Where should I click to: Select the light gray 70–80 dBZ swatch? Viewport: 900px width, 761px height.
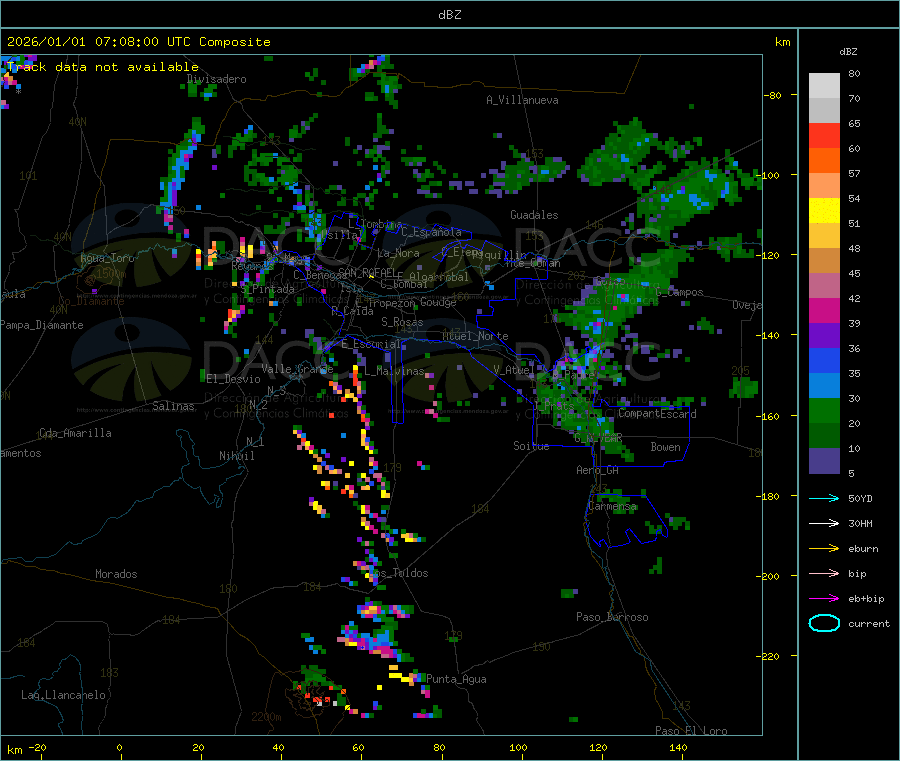coord(824,86)
